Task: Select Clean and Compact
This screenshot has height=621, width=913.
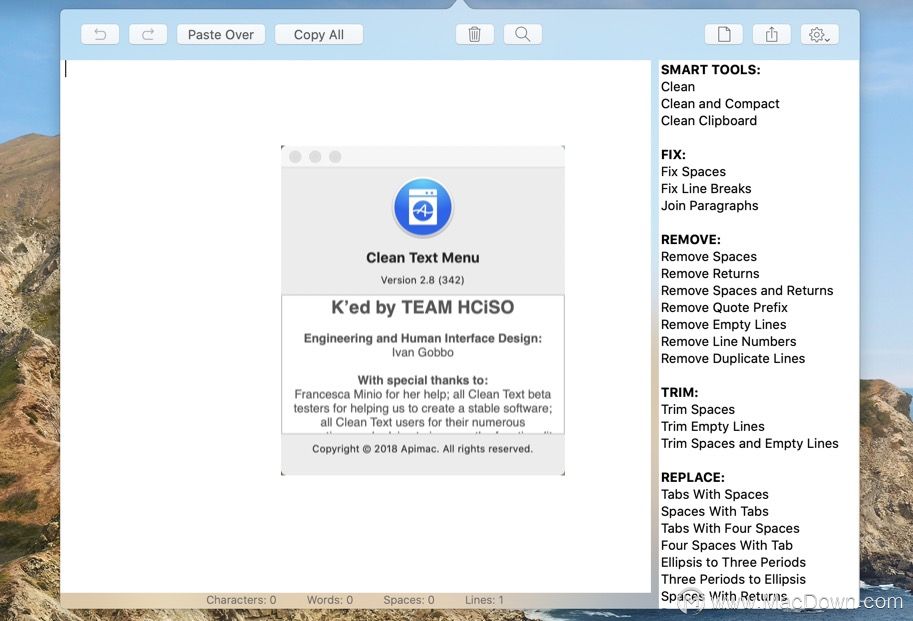Action: click(x=720, y=104)
